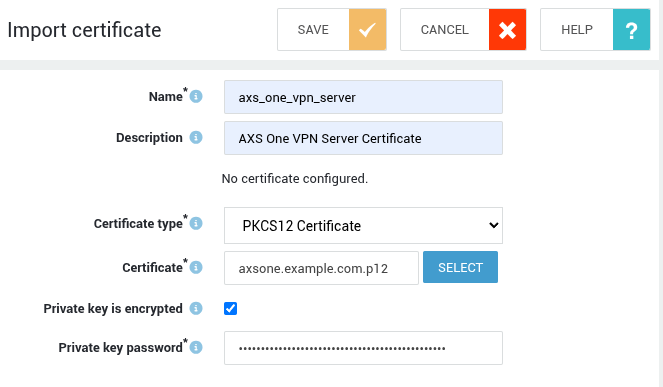Click the orange checkmark save icon
663x387 pixels.
coord(367,30)
